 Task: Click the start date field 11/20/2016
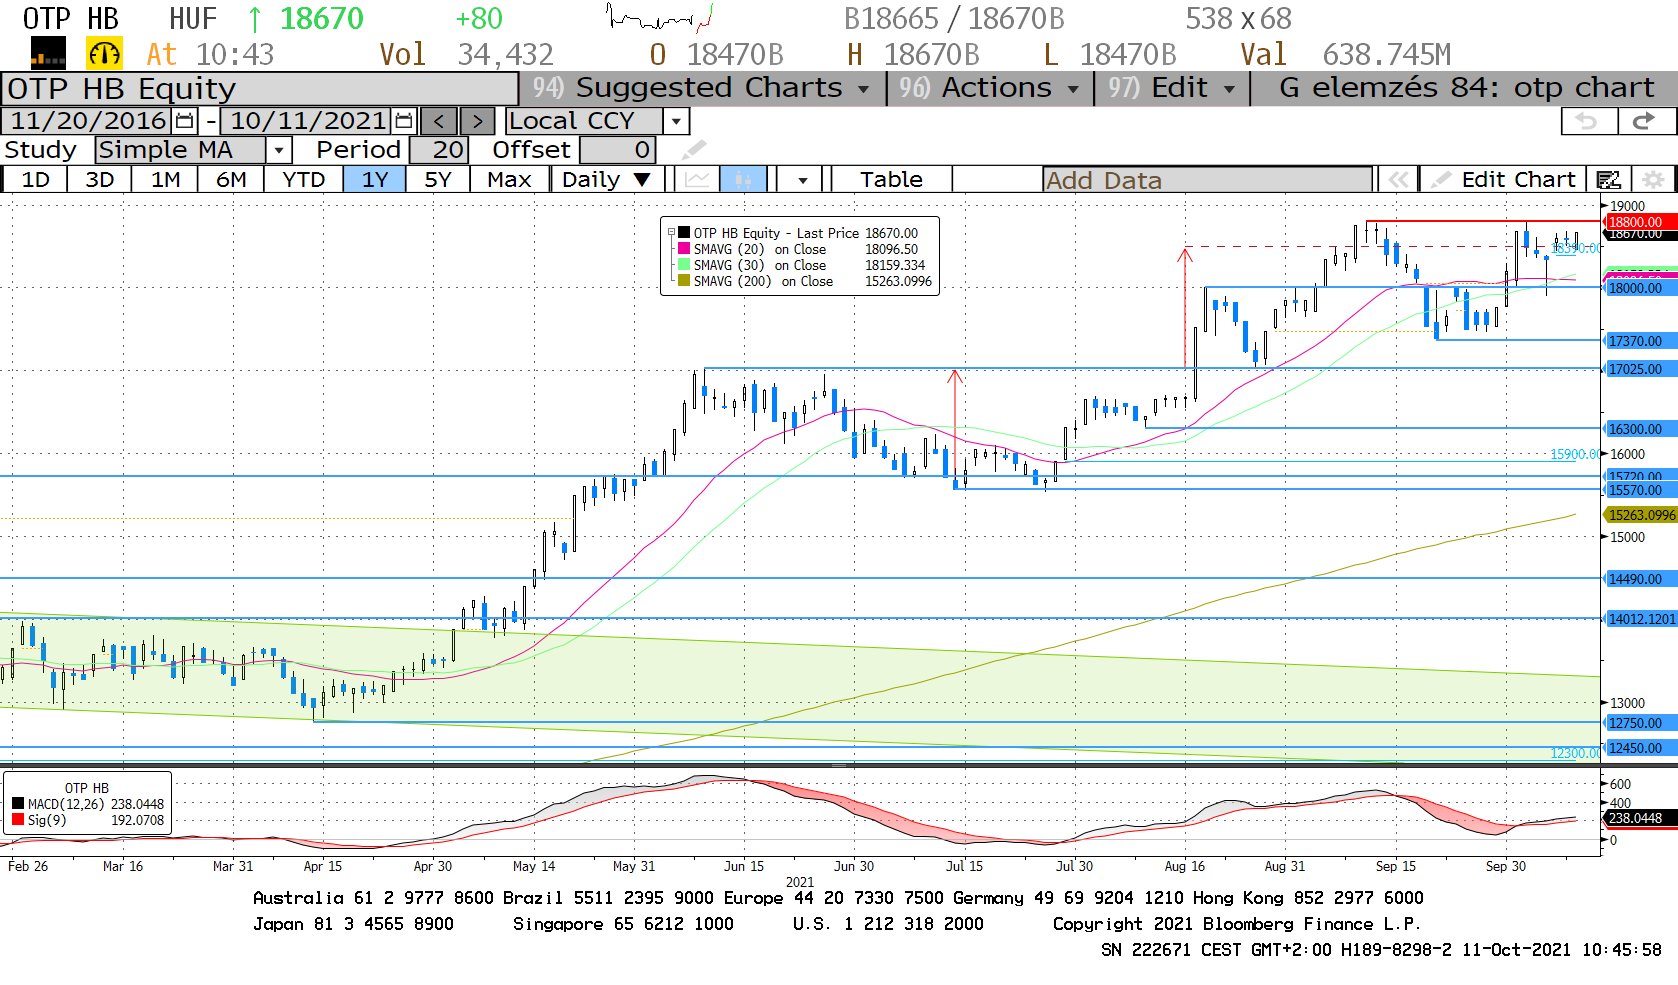(88, 121)
